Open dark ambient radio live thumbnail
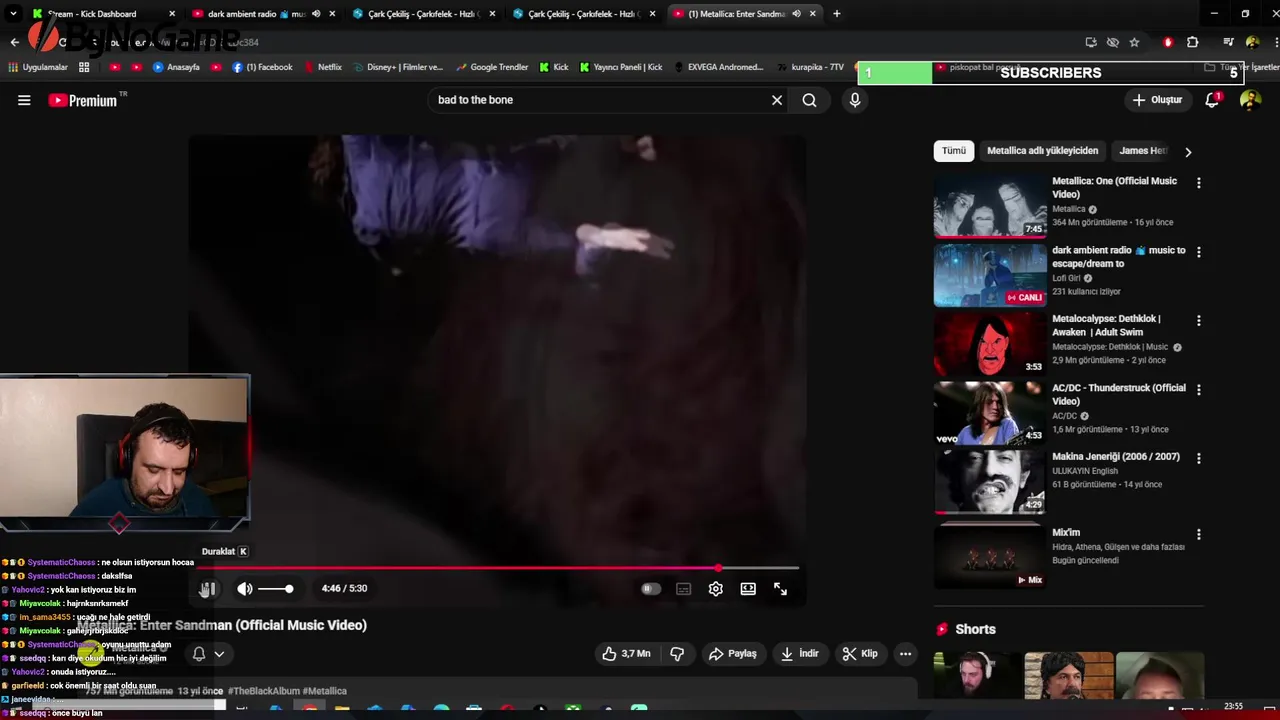The image size is (1280, 720). tap(990, 276)
